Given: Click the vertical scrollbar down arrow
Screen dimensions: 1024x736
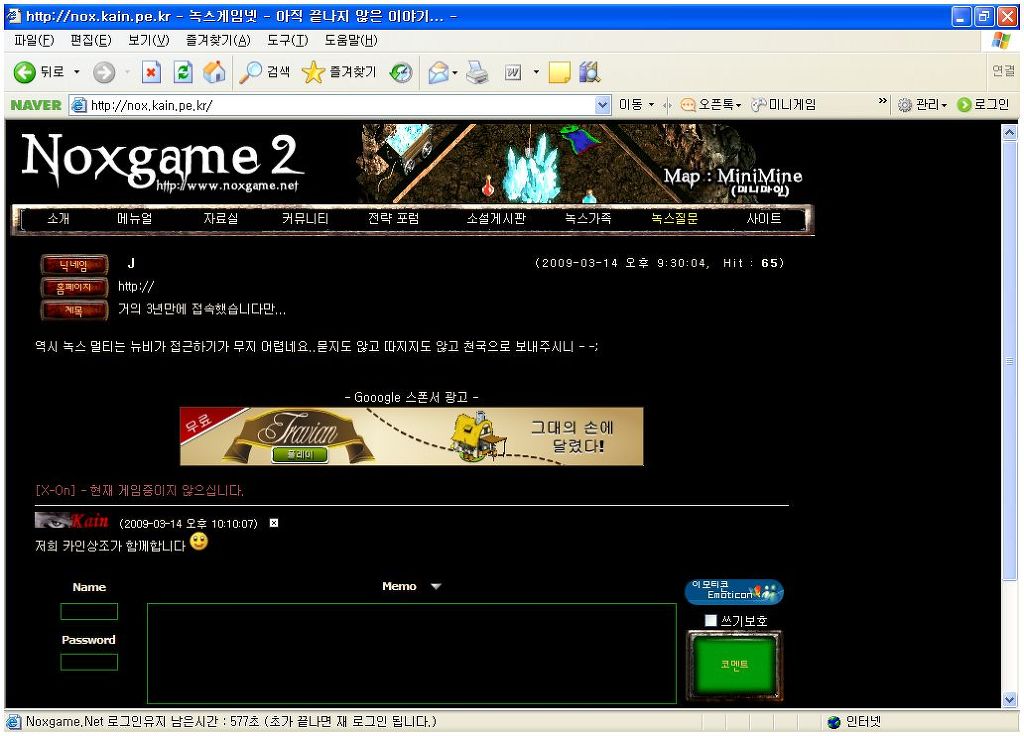Looking at the screenshot, I should coord(1010,699).
